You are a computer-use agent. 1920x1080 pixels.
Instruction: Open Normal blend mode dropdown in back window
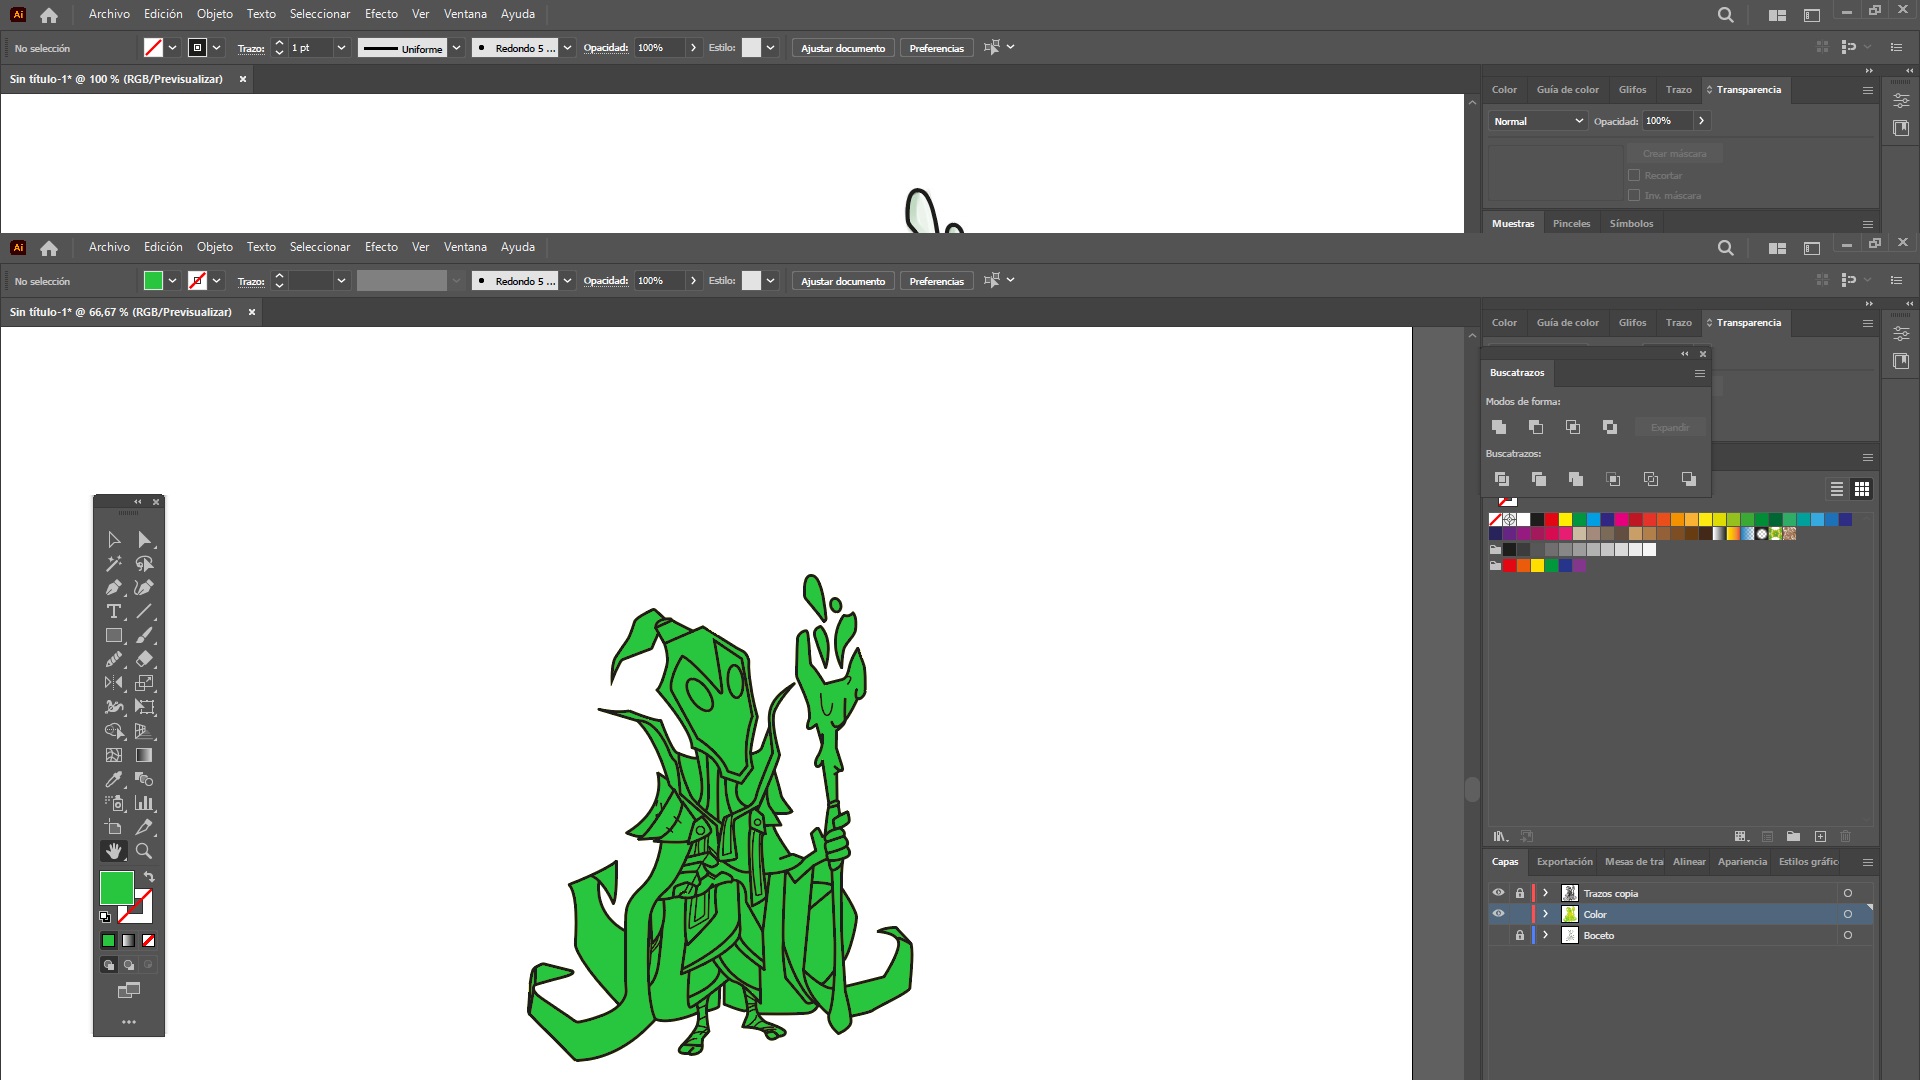(x=1538, y=121)
